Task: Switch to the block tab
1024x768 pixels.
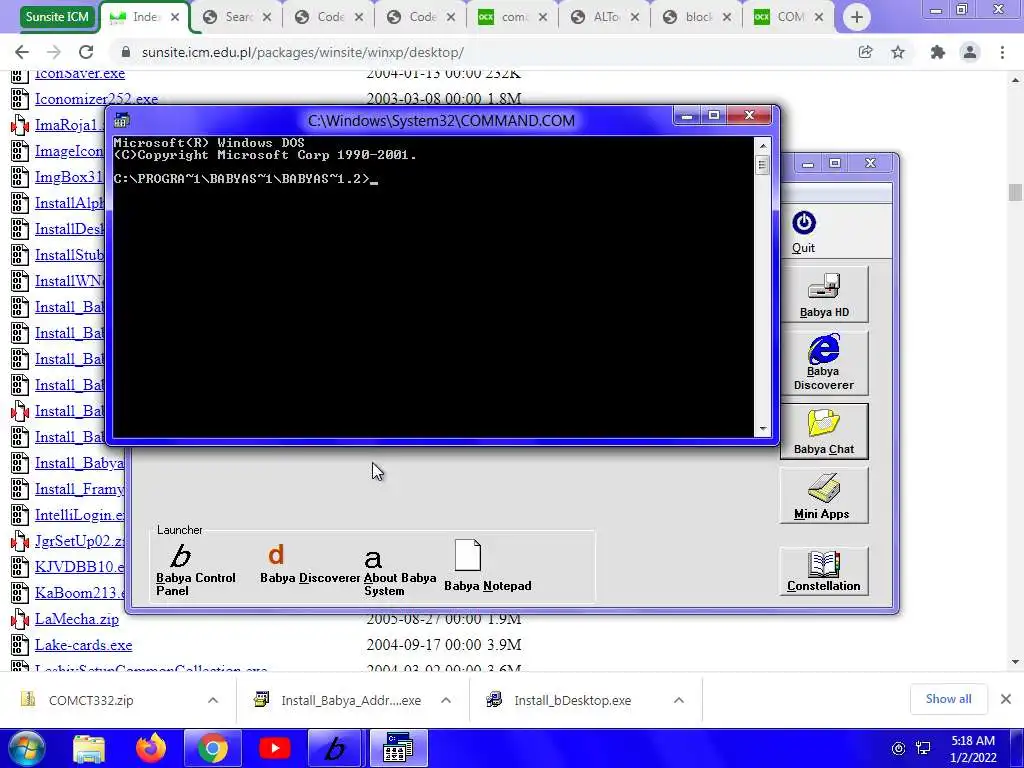Action: [x=696, y=17]
